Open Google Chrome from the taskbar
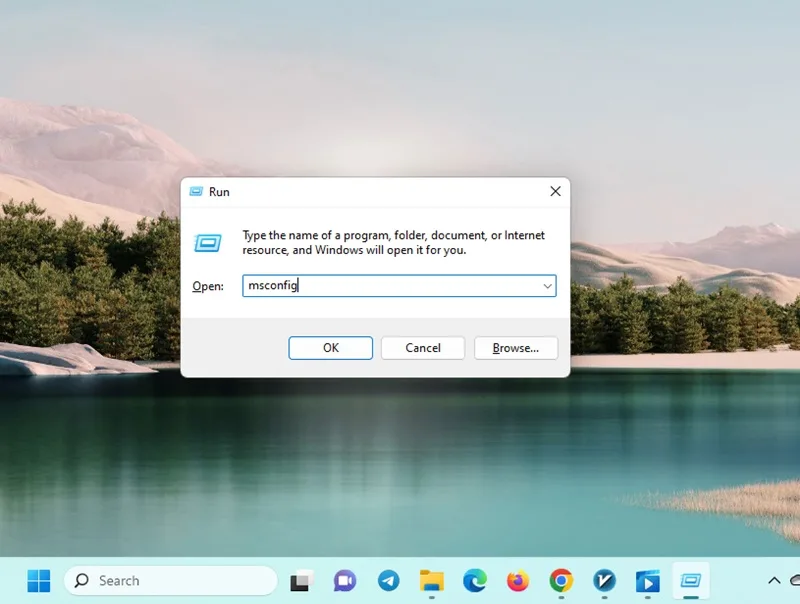This screenshot has height=604, width=800. (x=561, y=581)
